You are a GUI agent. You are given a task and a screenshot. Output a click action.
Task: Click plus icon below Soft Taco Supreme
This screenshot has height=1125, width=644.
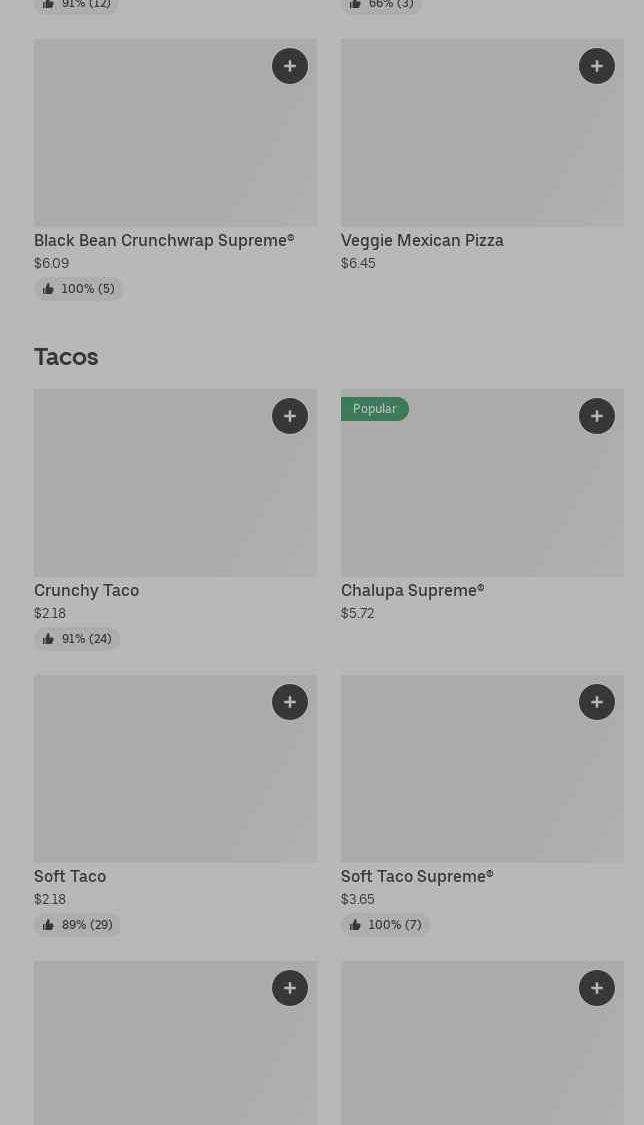pos(597,988)
